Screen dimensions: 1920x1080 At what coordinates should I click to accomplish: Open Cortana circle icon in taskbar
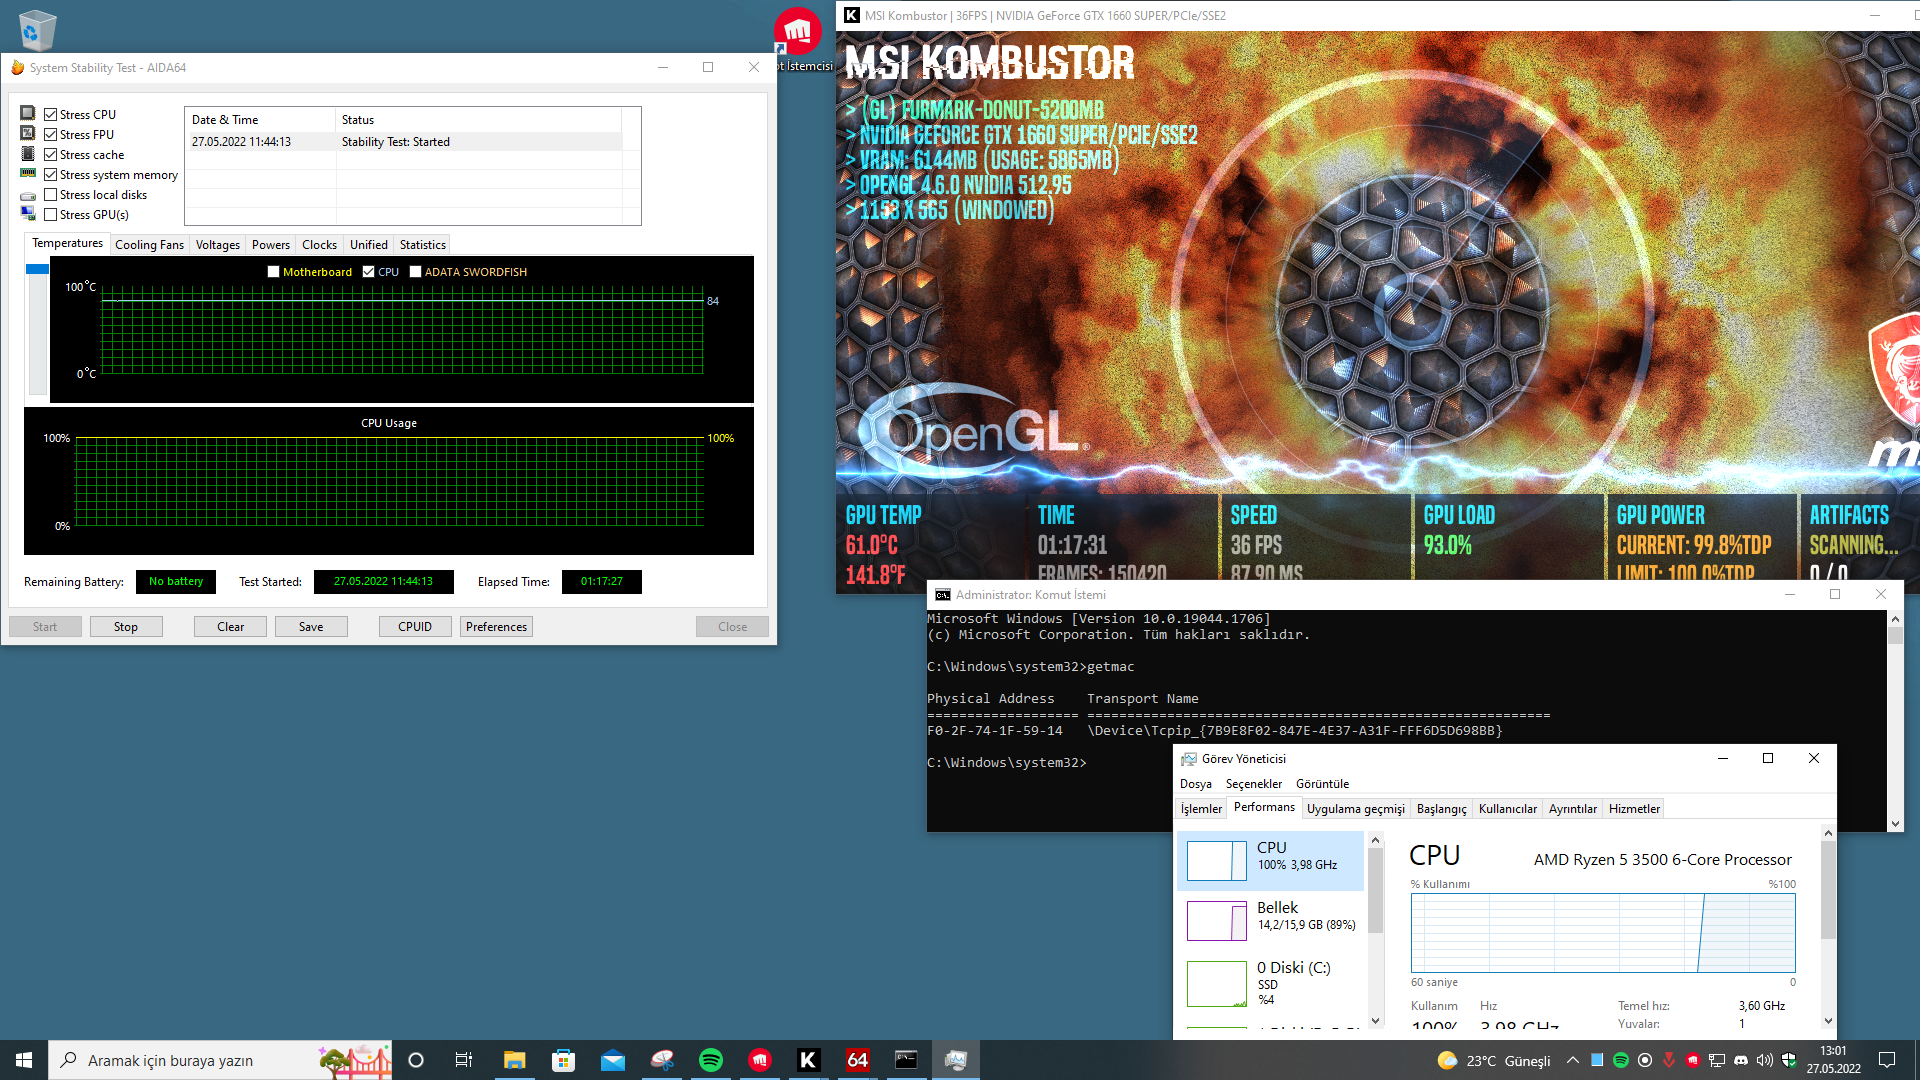[416, 1060]
